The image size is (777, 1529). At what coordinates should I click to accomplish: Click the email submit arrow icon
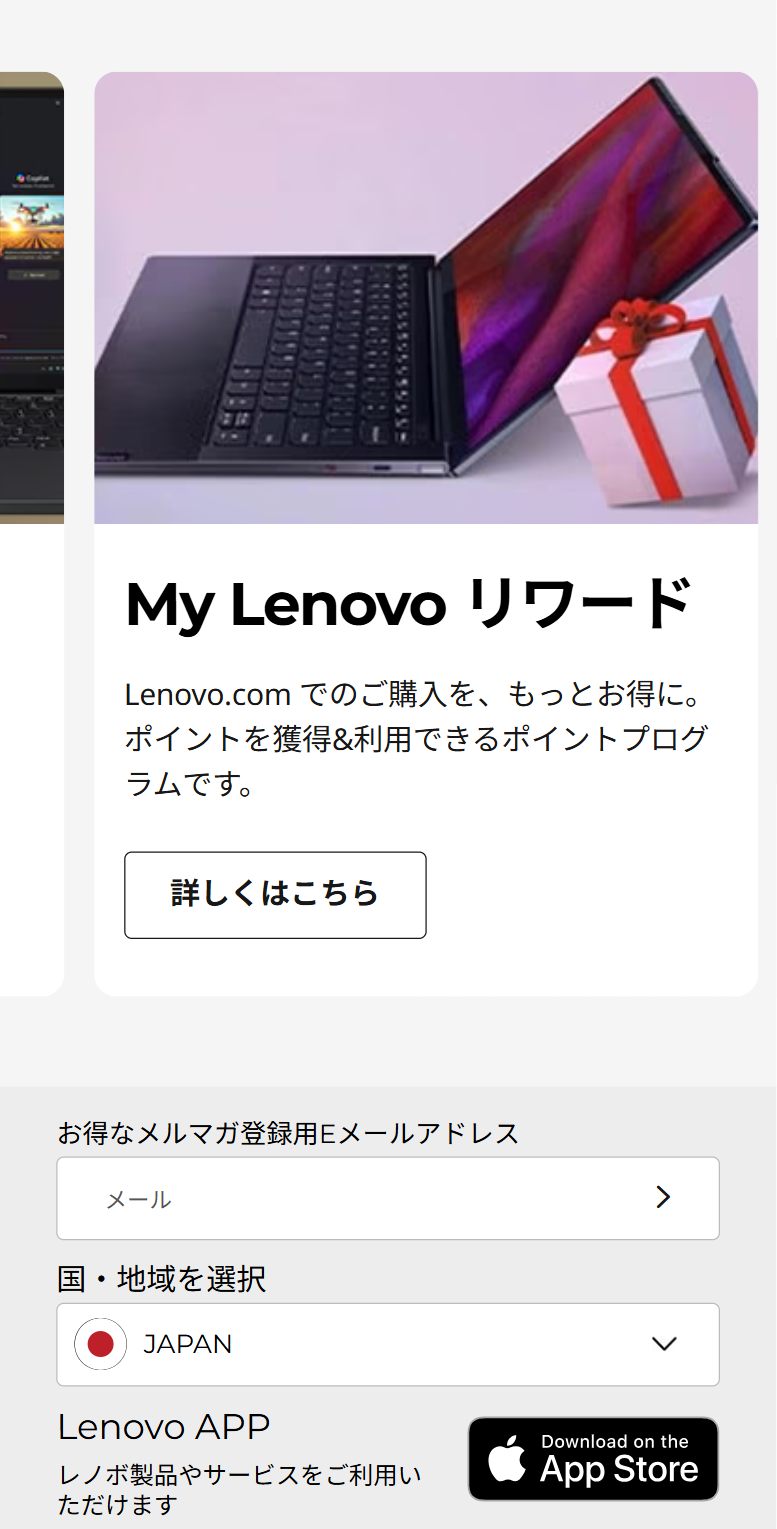point(663,1197)
